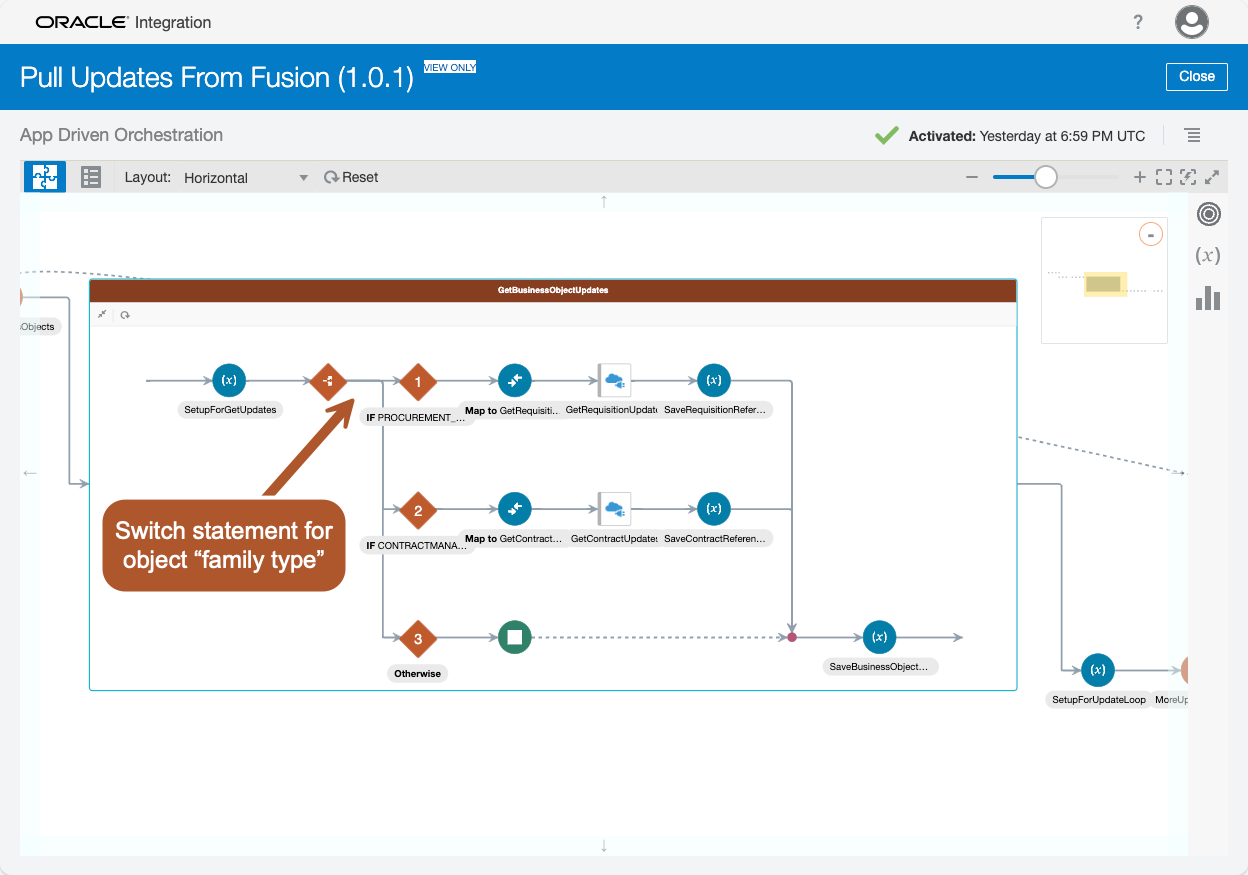The image size is (1248, 875).
Task: Open the user profile avatar menu
Action: [1192, 22]
